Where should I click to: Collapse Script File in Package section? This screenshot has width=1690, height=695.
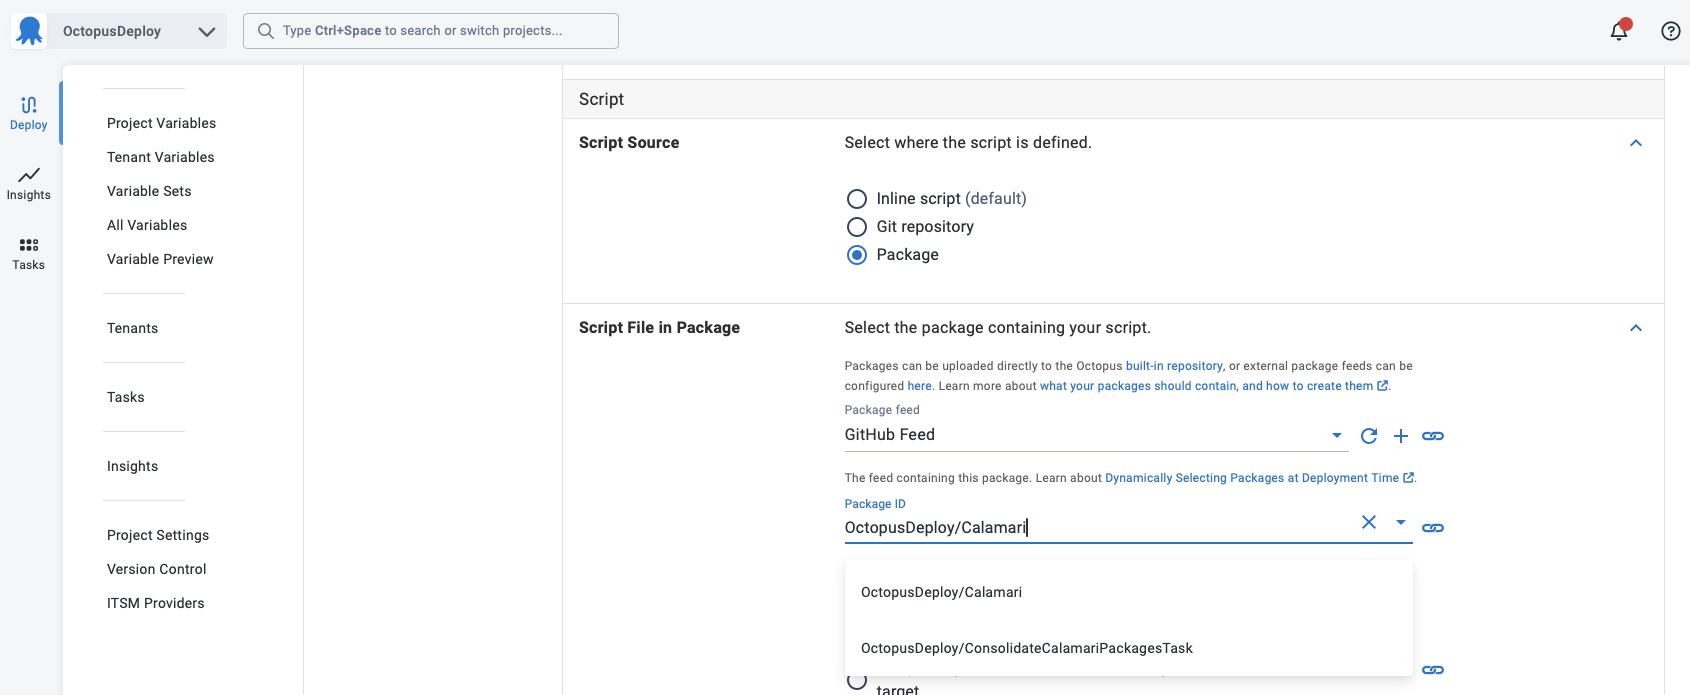coord(1636,328)
